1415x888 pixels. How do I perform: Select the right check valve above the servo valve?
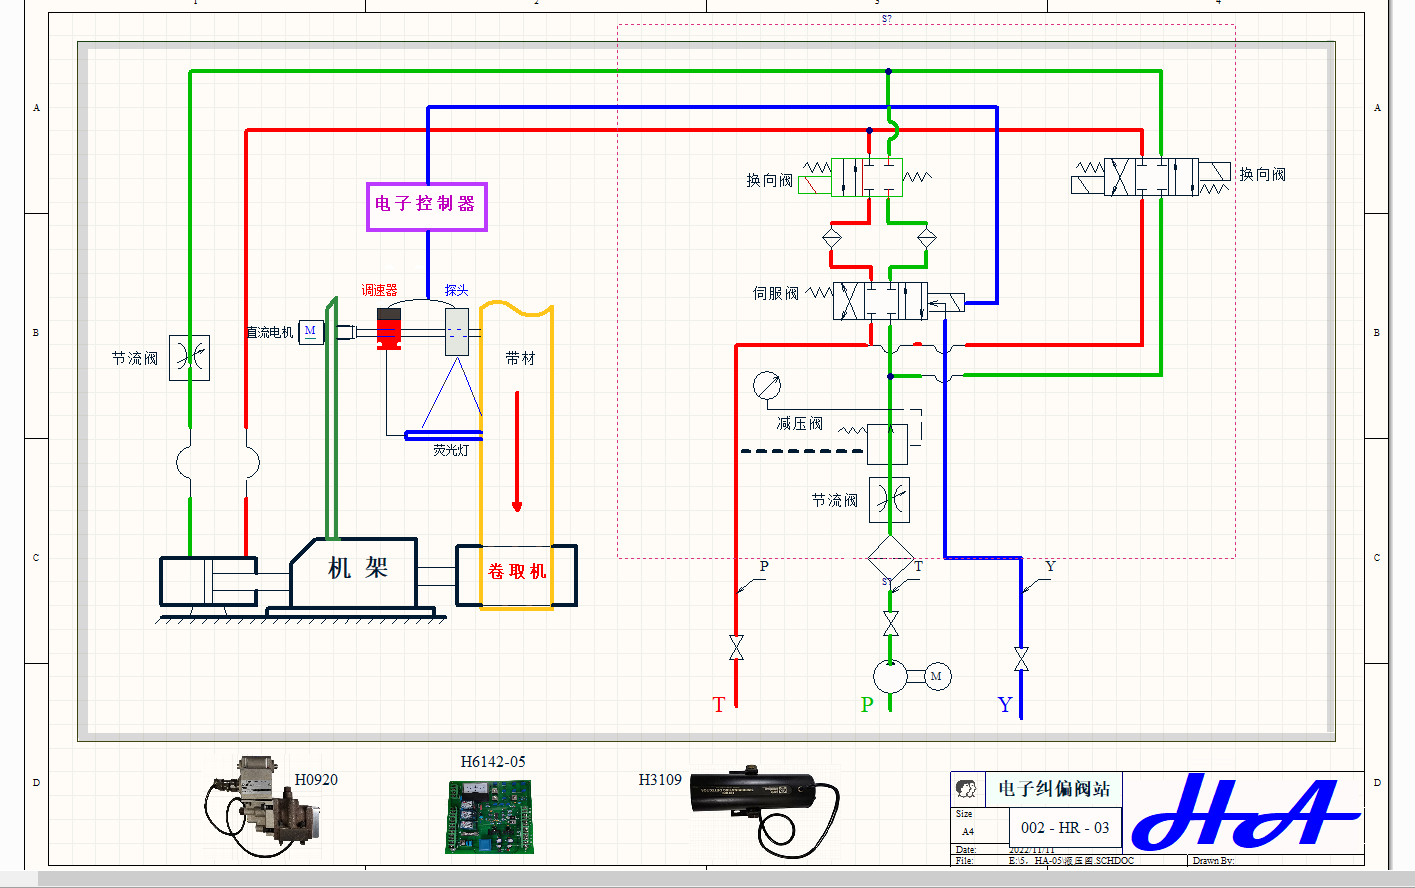coord(927,238)
